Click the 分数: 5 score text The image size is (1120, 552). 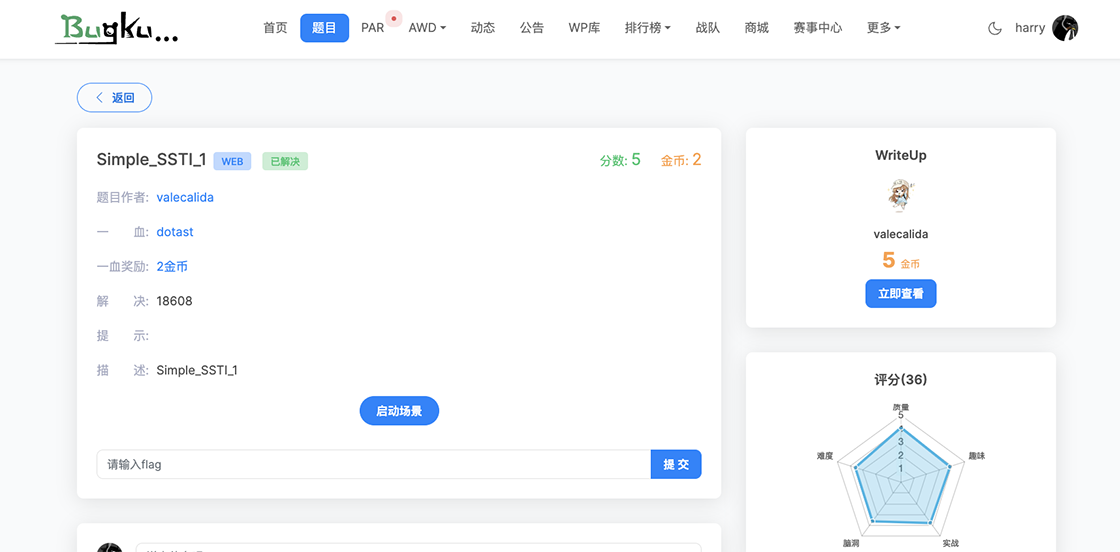point(621,161)
